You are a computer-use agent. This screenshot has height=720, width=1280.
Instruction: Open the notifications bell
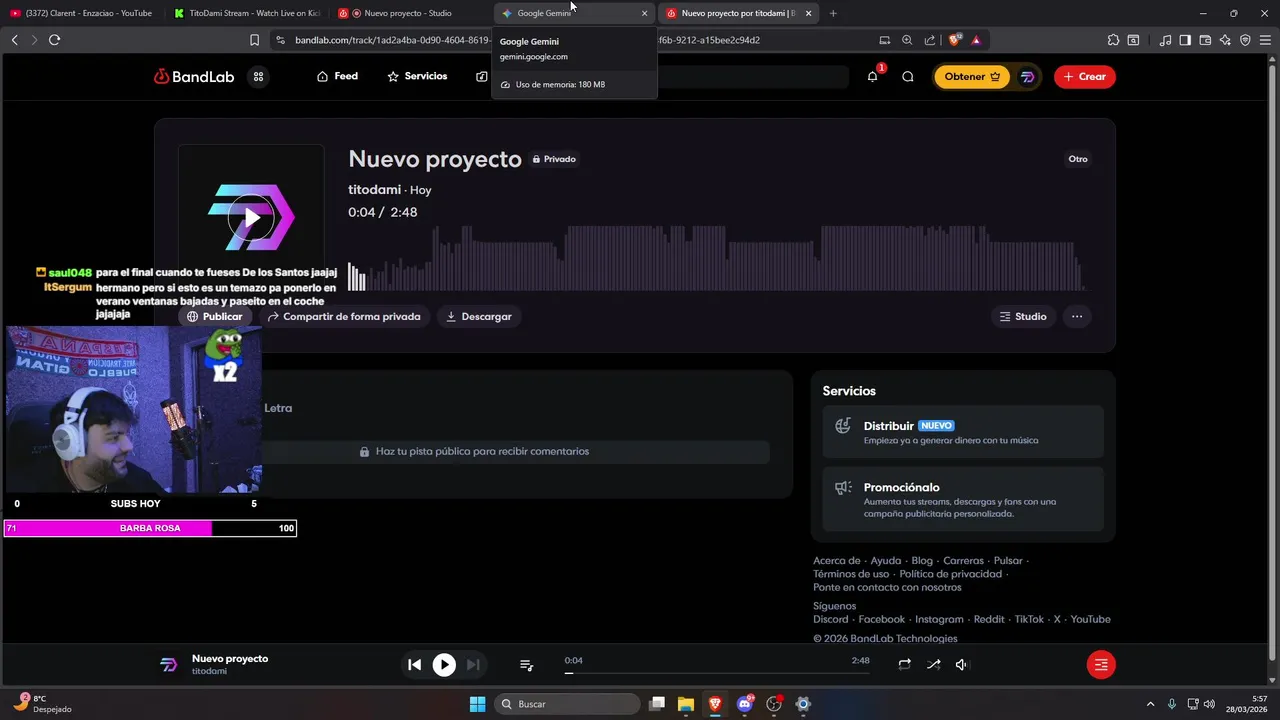pos(872,76)
